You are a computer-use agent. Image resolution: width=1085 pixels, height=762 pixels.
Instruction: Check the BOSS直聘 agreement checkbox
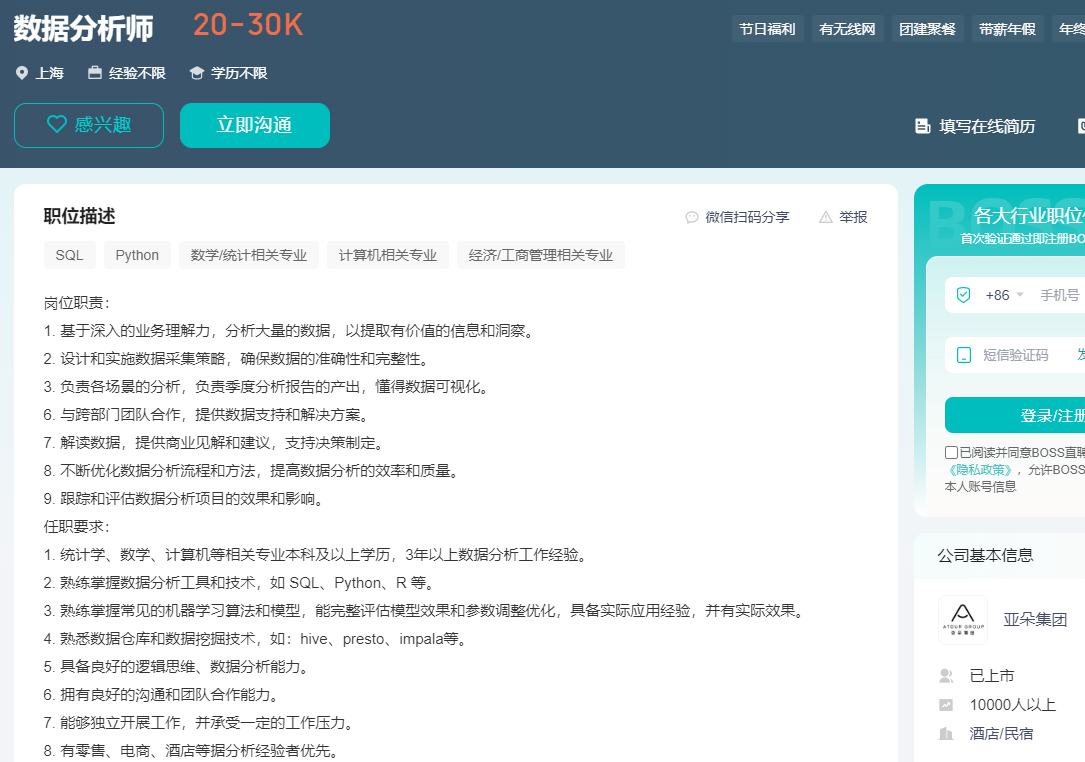pos(951,452)
